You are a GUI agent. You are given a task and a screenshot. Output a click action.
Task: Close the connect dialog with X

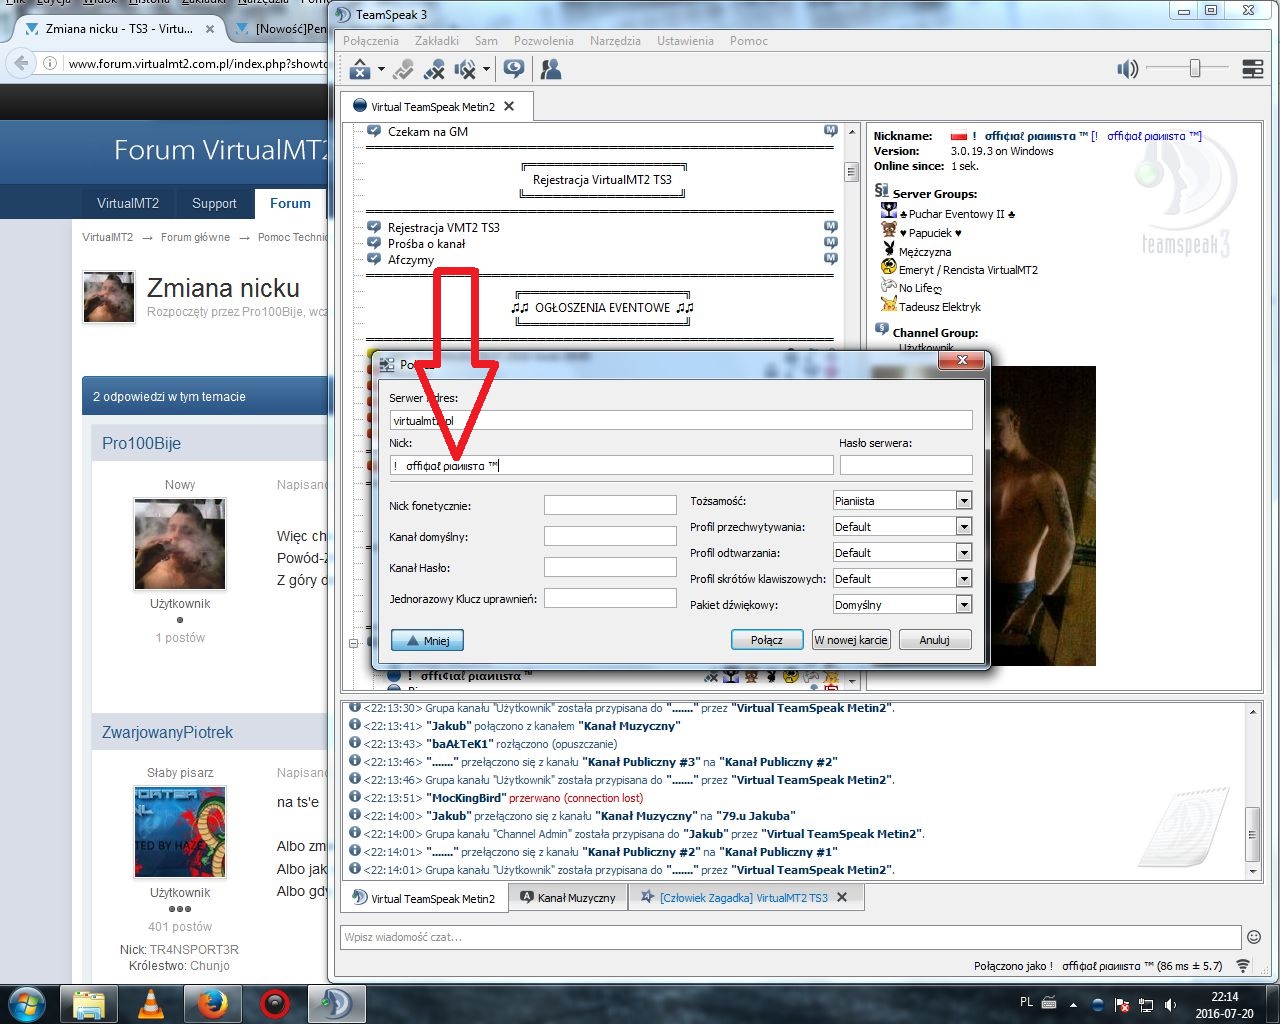click(962, 360)
